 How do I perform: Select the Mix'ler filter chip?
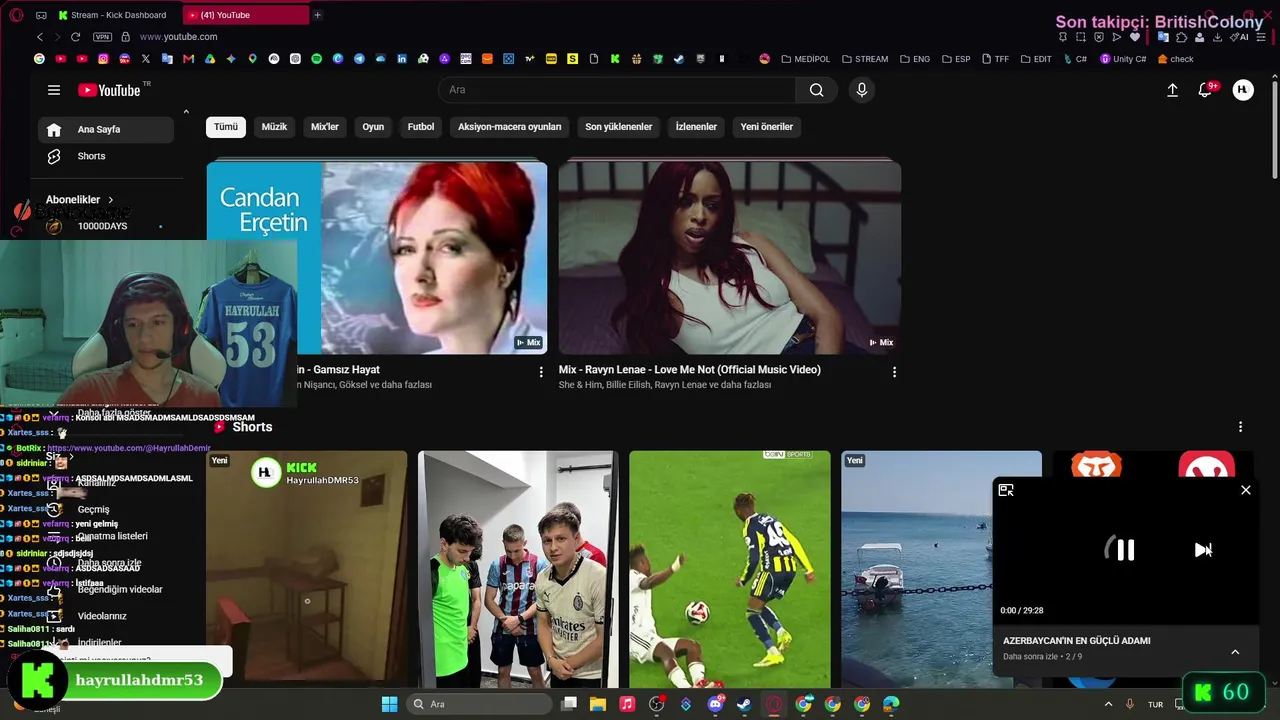pos(325,127)
